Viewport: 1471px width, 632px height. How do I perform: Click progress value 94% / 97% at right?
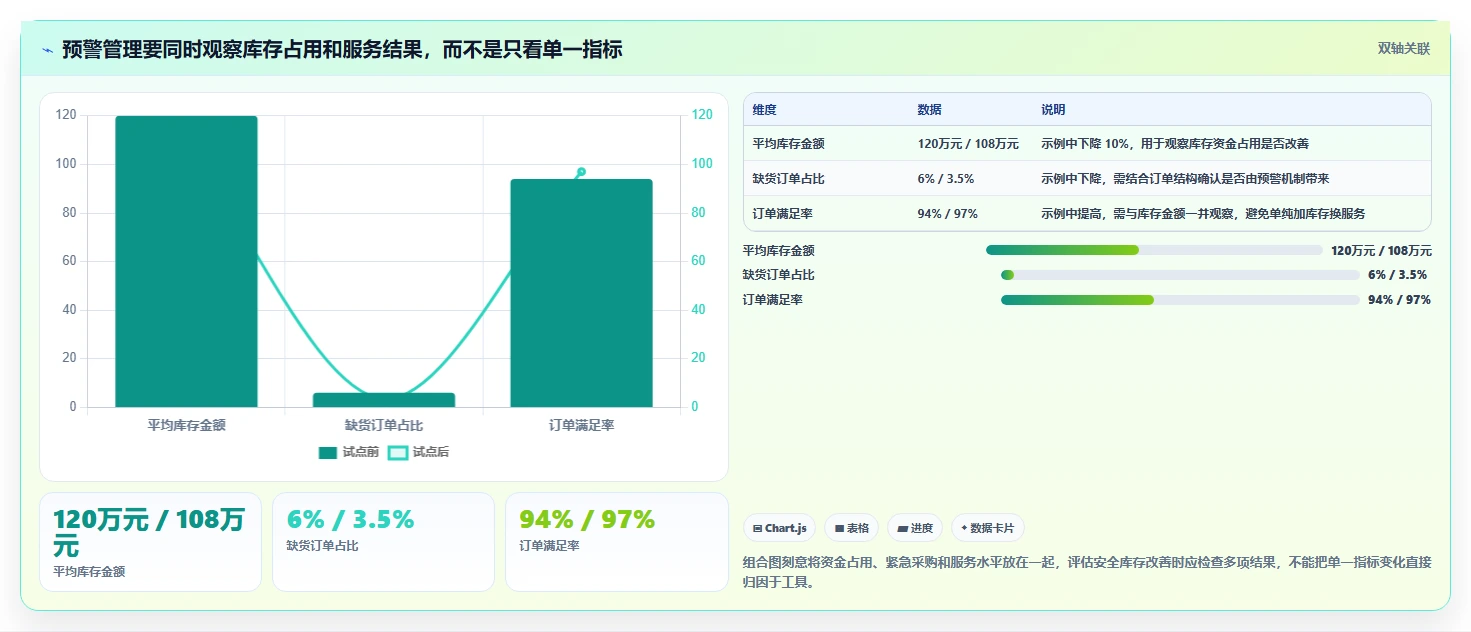pos(1399,300)
